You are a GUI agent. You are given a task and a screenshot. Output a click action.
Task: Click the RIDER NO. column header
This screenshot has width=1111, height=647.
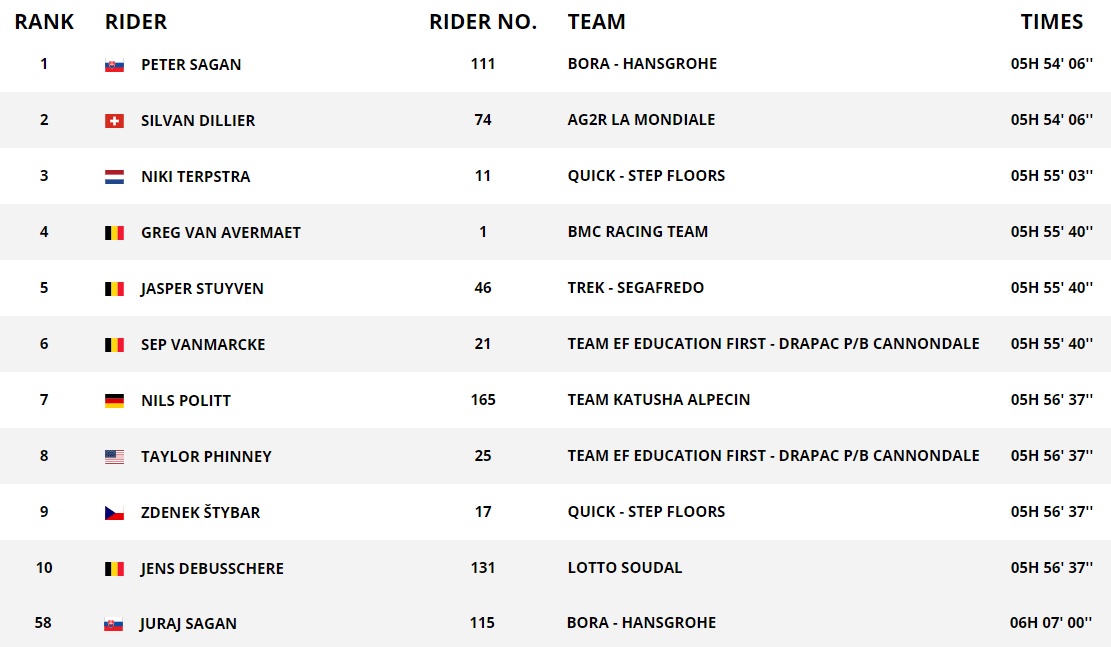tap(483, 22)
